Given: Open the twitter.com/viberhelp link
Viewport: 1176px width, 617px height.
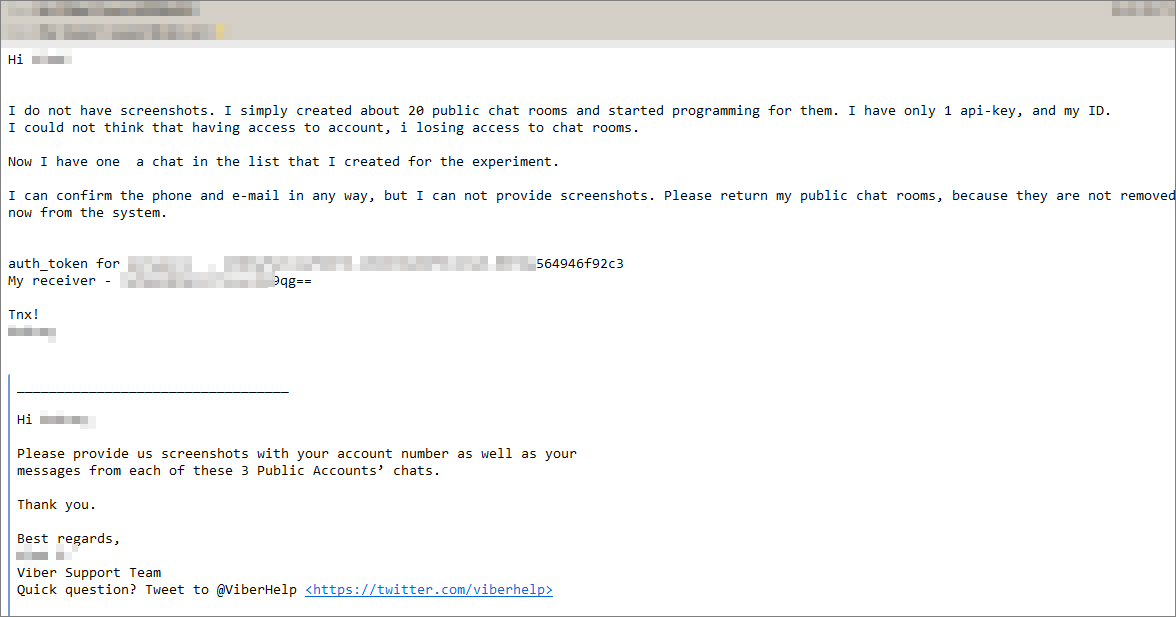Looking at the screenshot, I should tap(429, 590).
